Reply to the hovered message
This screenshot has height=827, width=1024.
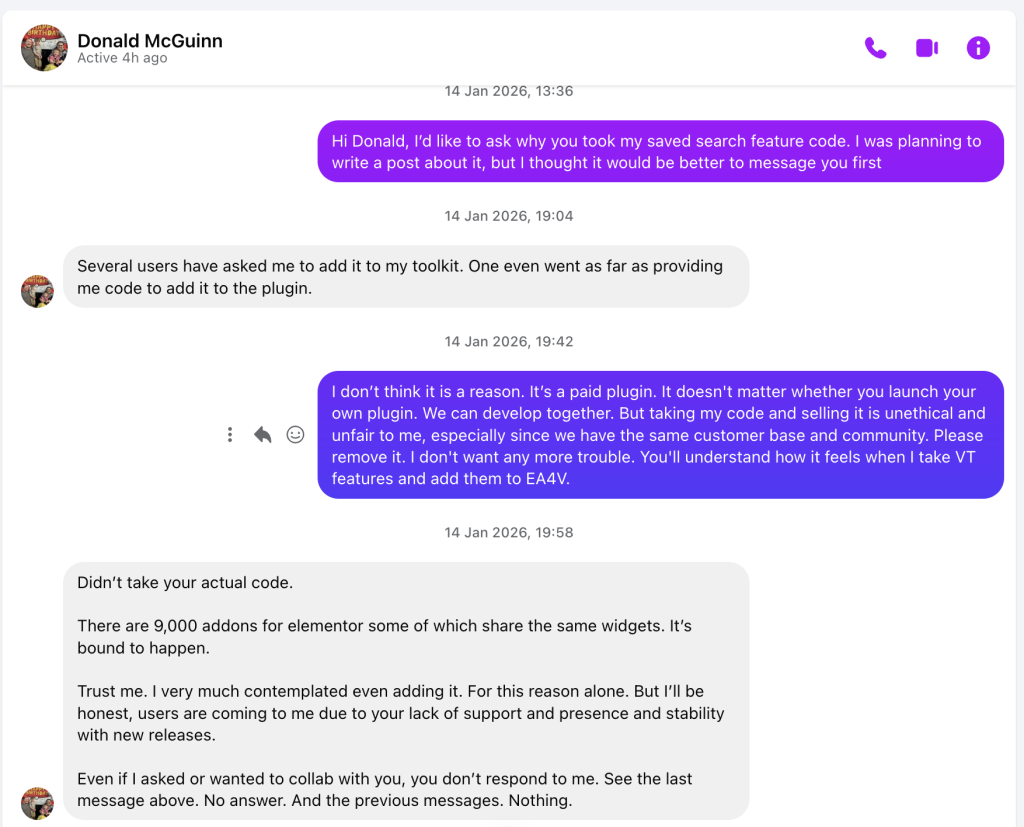click(263, 434)
